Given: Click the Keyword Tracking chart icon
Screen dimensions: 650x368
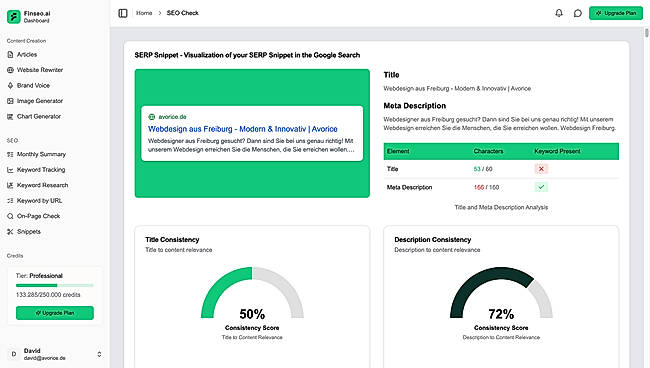Looking at the screenshot, I should click(x=10, y=169).
